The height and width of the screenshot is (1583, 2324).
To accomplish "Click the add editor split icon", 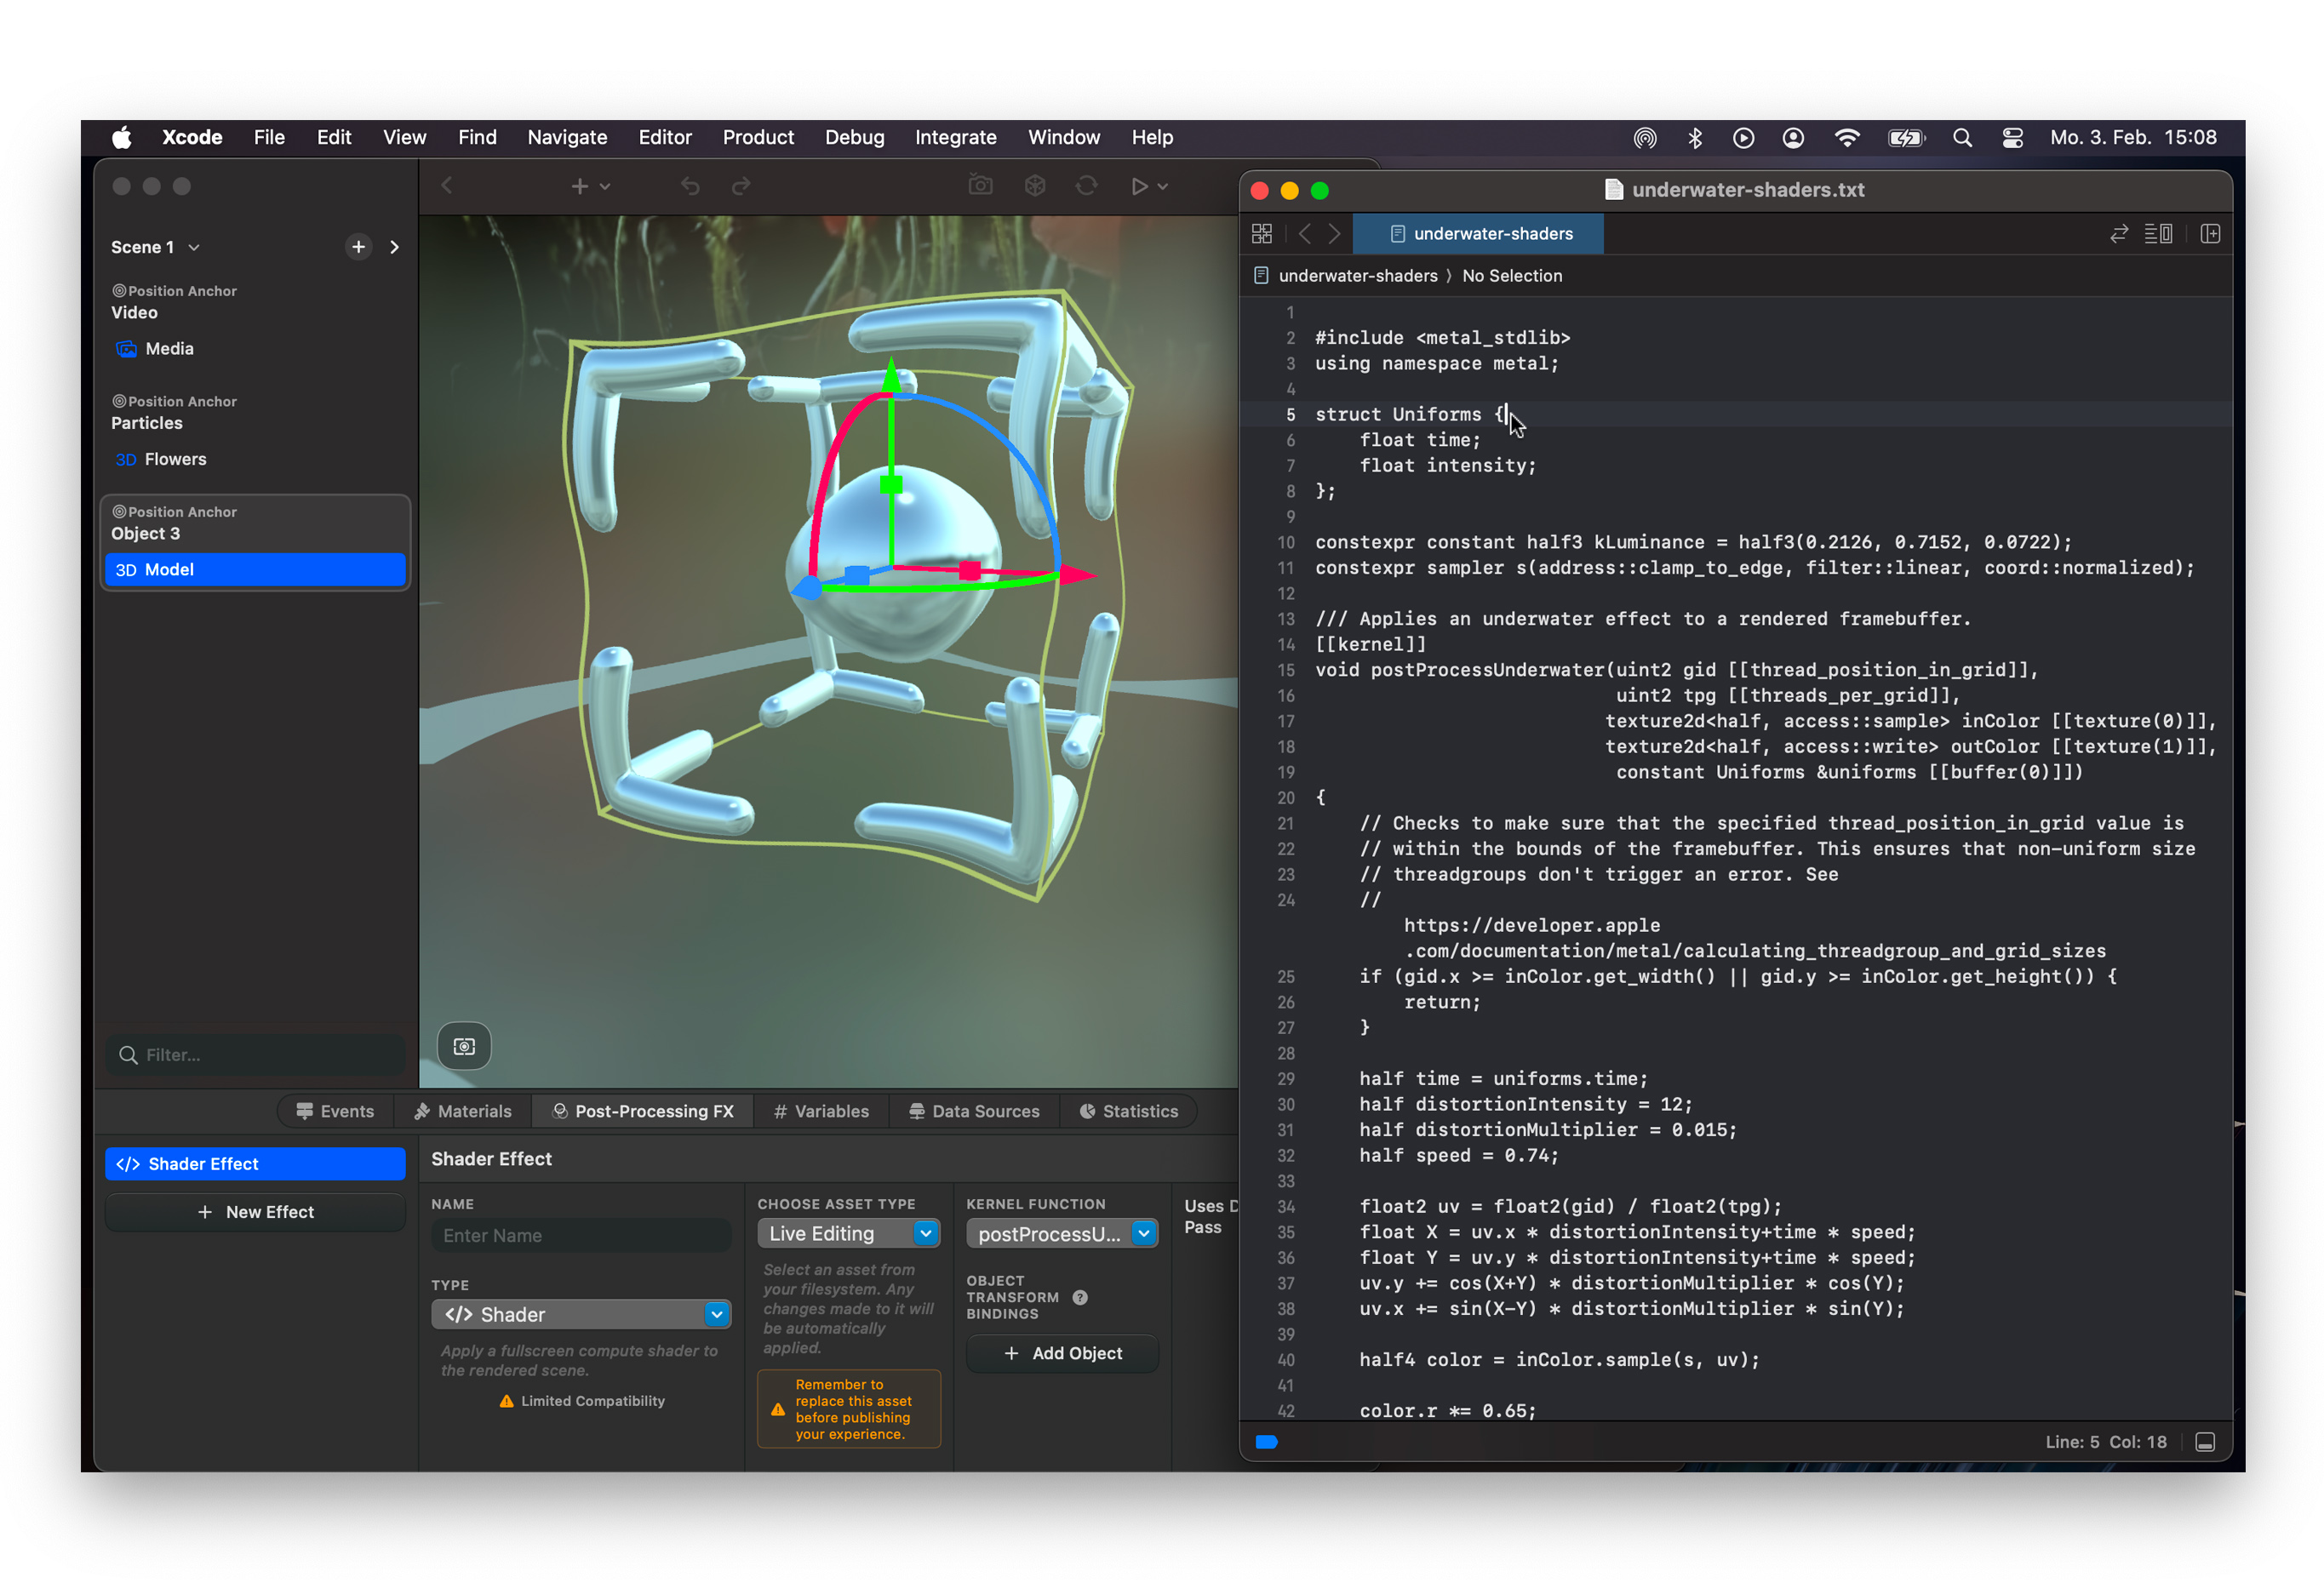I will [x=2210, y=234].
